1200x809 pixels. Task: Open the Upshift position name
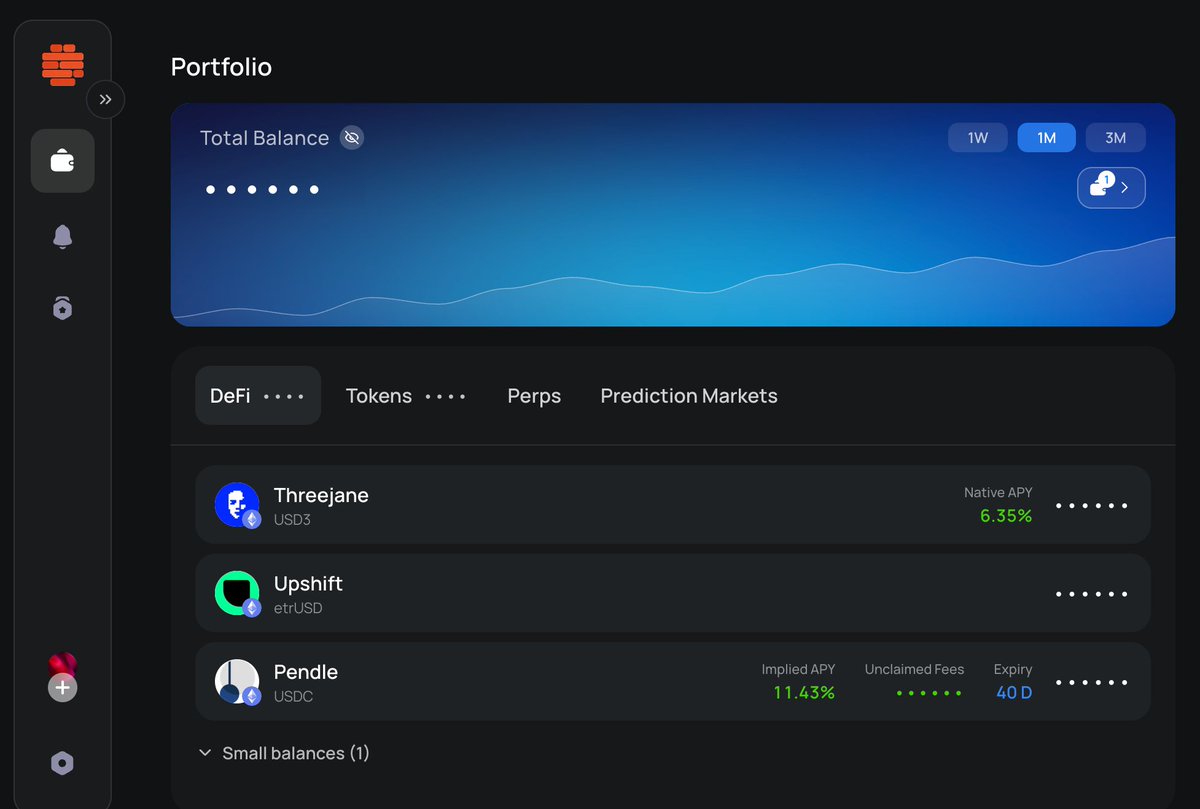tap(308, 583)
